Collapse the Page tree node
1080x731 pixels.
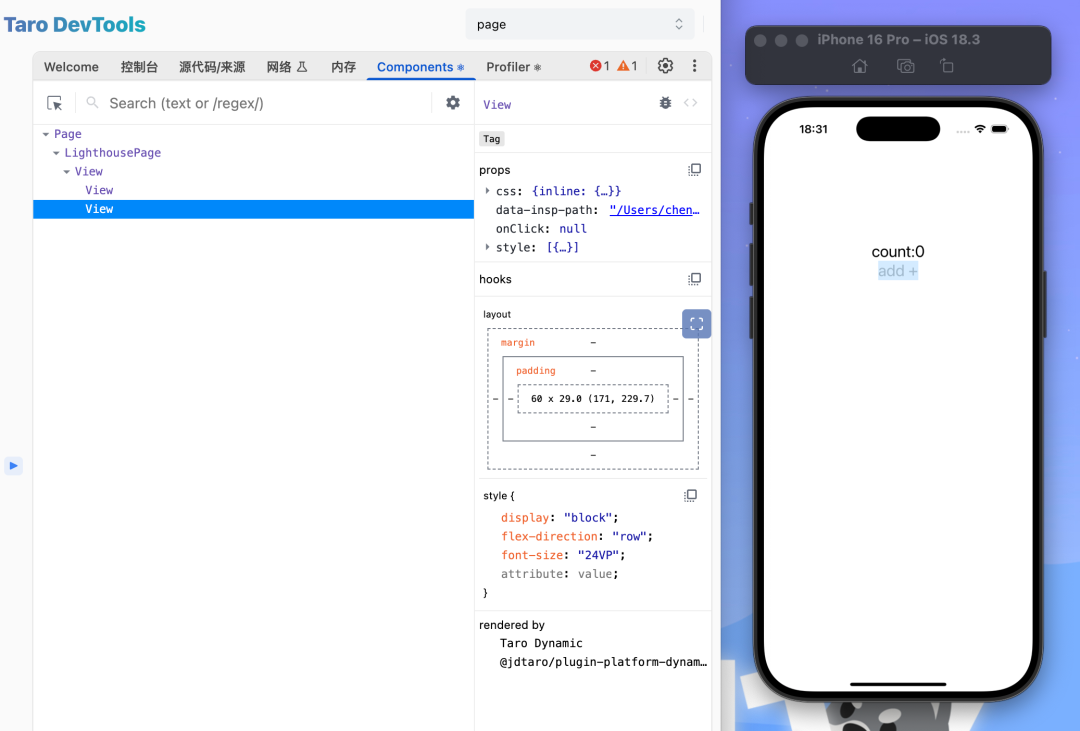(45, 134)
